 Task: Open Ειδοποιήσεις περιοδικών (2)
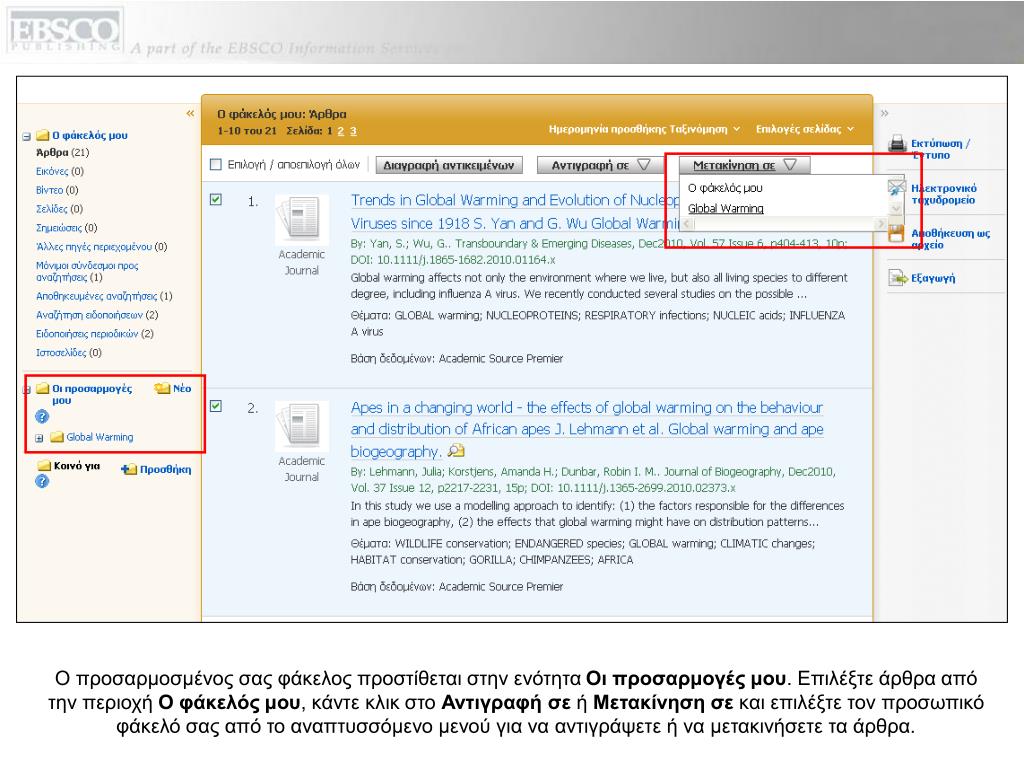(94, 334)
